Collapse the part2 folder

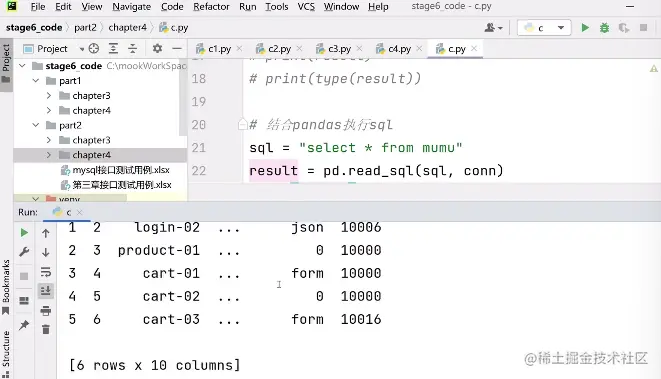coord(36,125)
